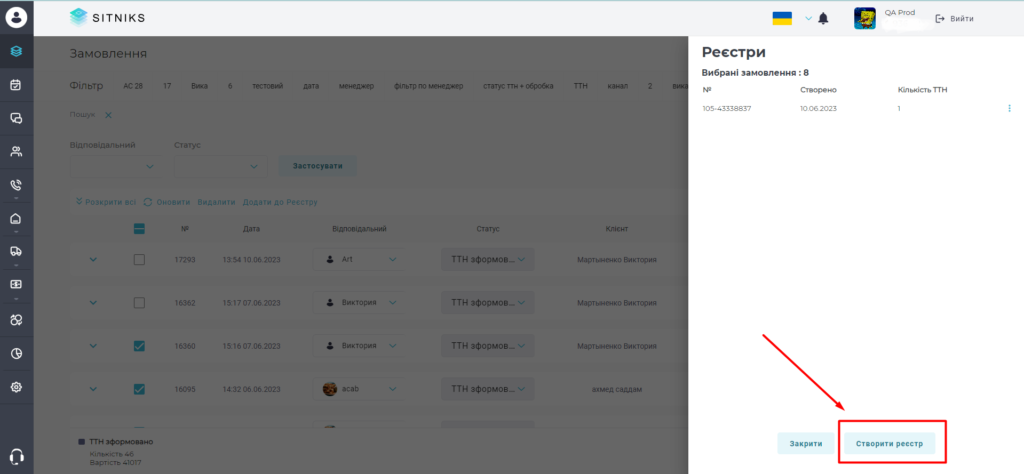This screenshot has height=474, width=1024.
Task: Expand order 16360 row chevron
Action: click(93, 346)
